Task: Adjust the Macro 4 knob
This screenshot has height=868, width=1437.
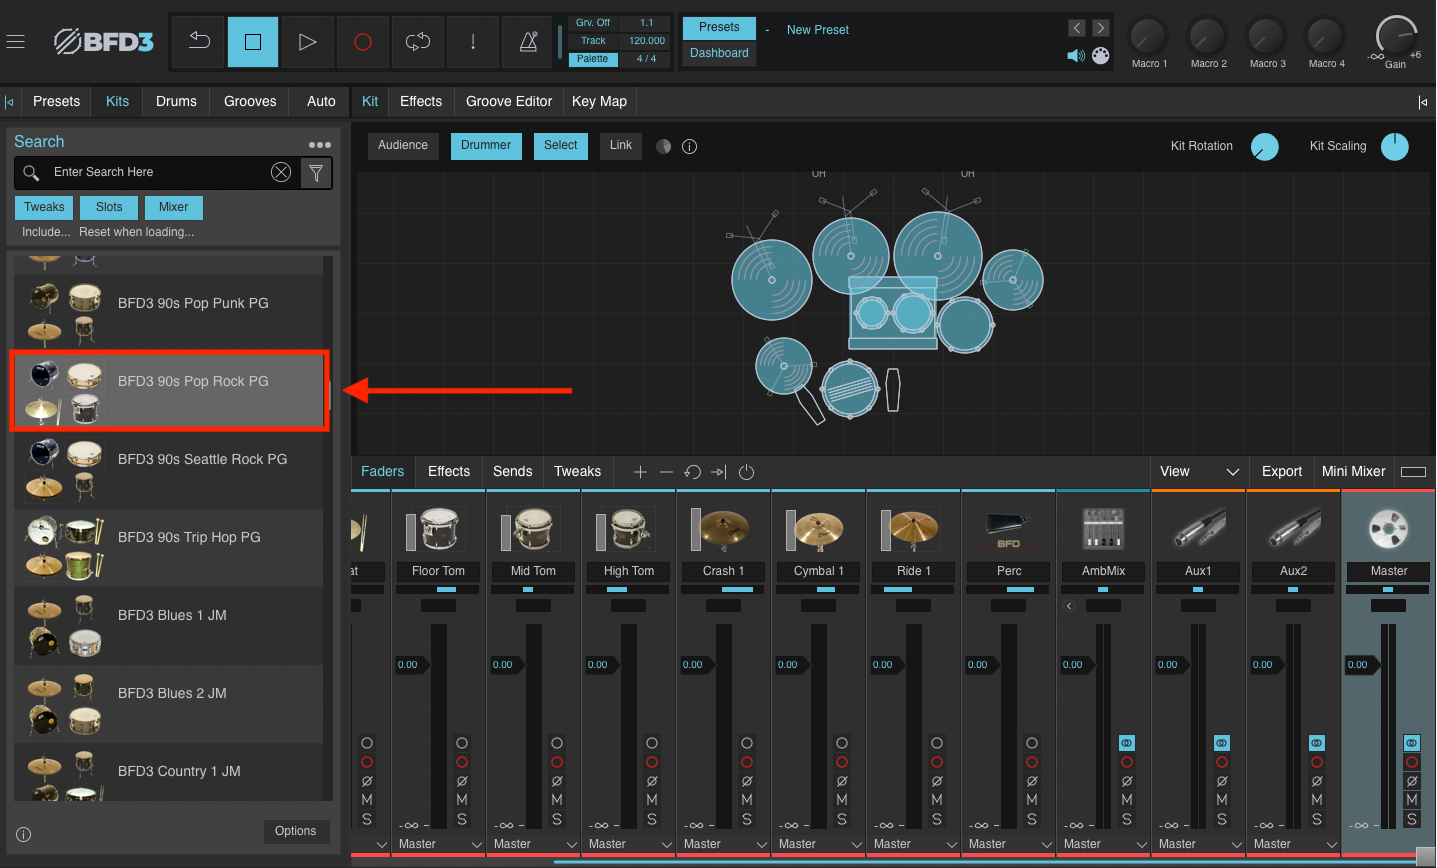Action: point(1326,37)
